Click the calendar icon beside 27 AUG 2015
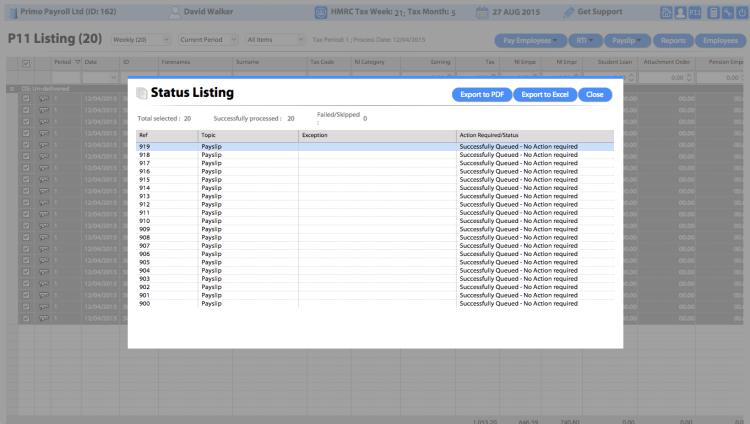750x424 pixels. (x=482, y=12)
